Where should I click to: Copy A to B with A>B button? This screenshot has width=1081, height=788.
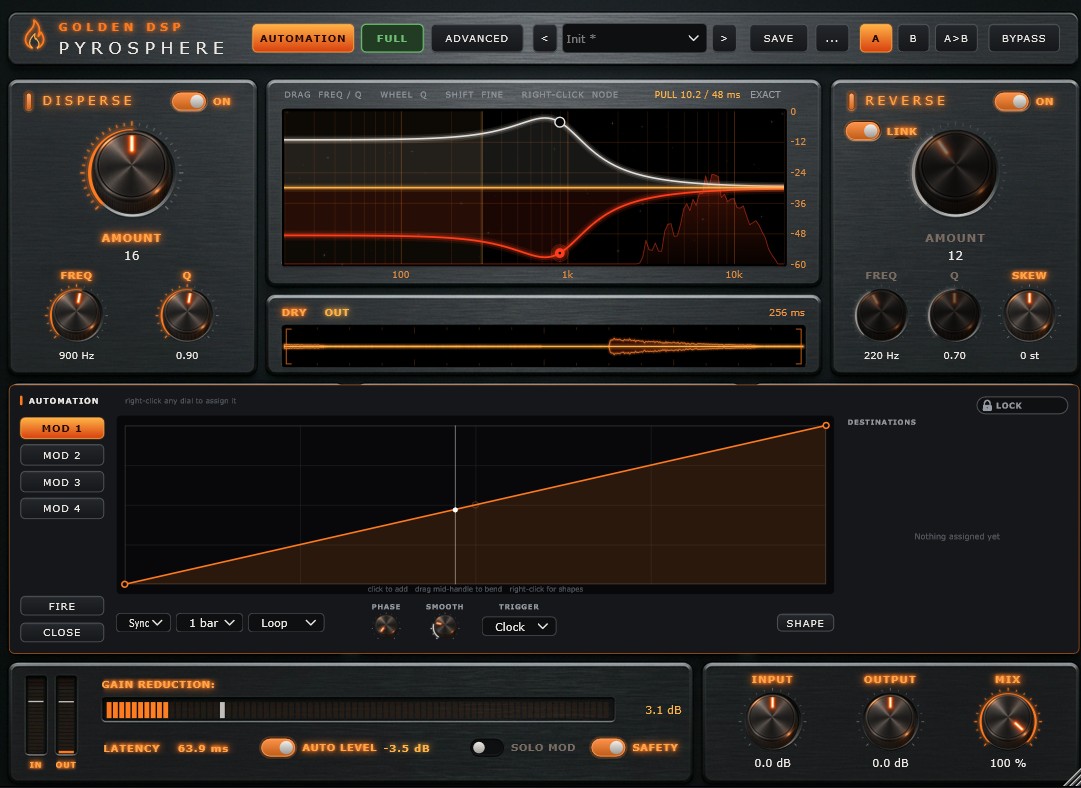tap(956, 39)
